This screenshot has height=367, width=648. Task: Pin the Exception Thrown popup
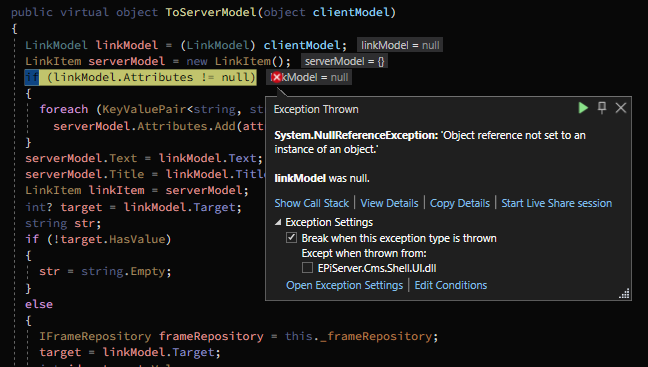[x=602, y=108]
